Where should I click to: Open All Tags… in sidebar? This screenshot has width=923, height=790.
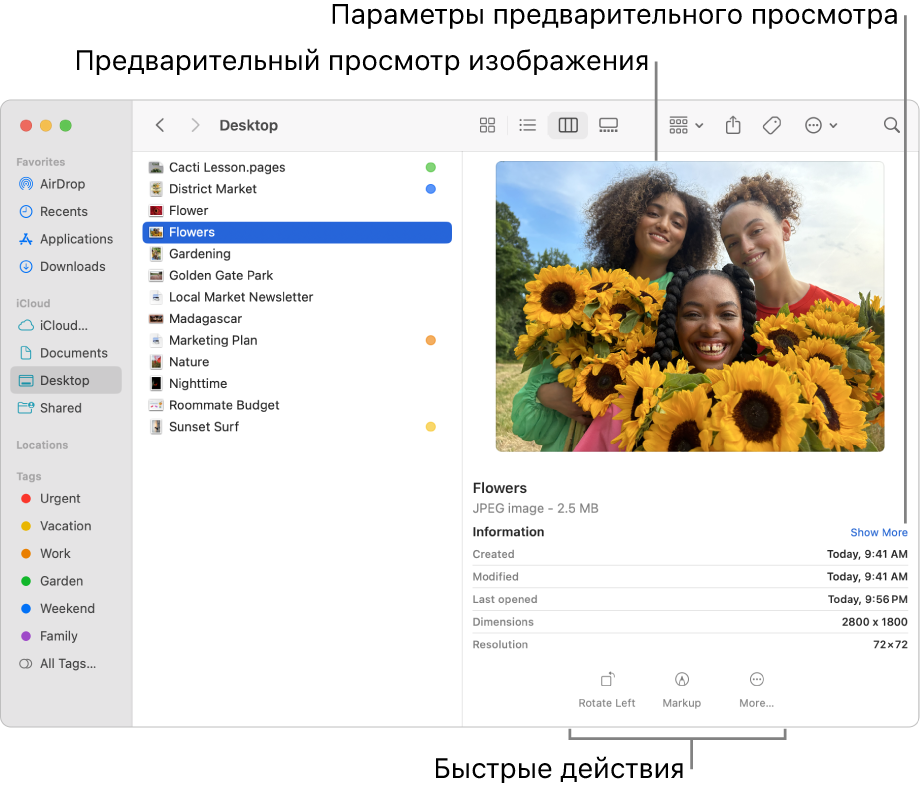coord(66,663)
